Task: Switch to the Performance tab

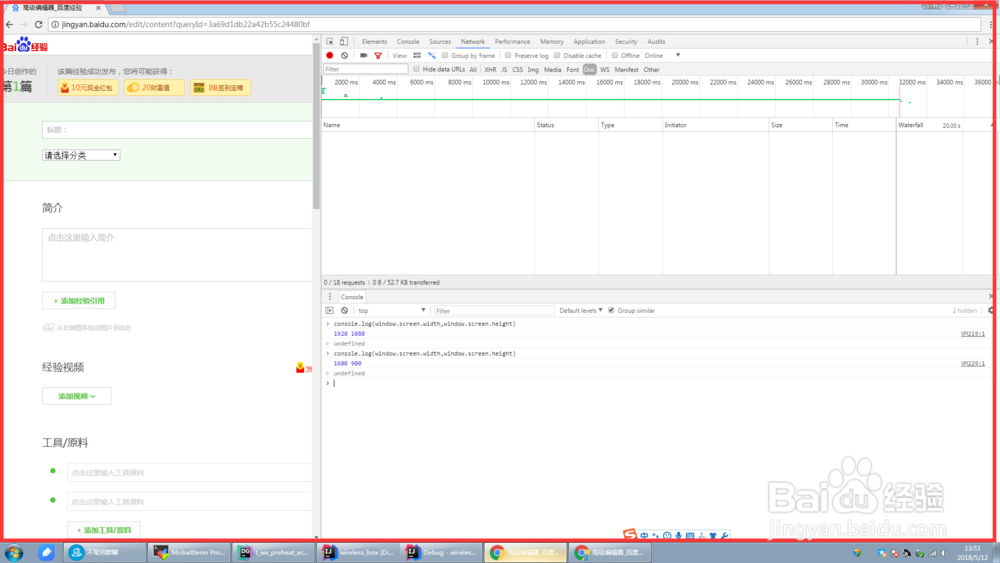Action: click(x=512, y=41)
